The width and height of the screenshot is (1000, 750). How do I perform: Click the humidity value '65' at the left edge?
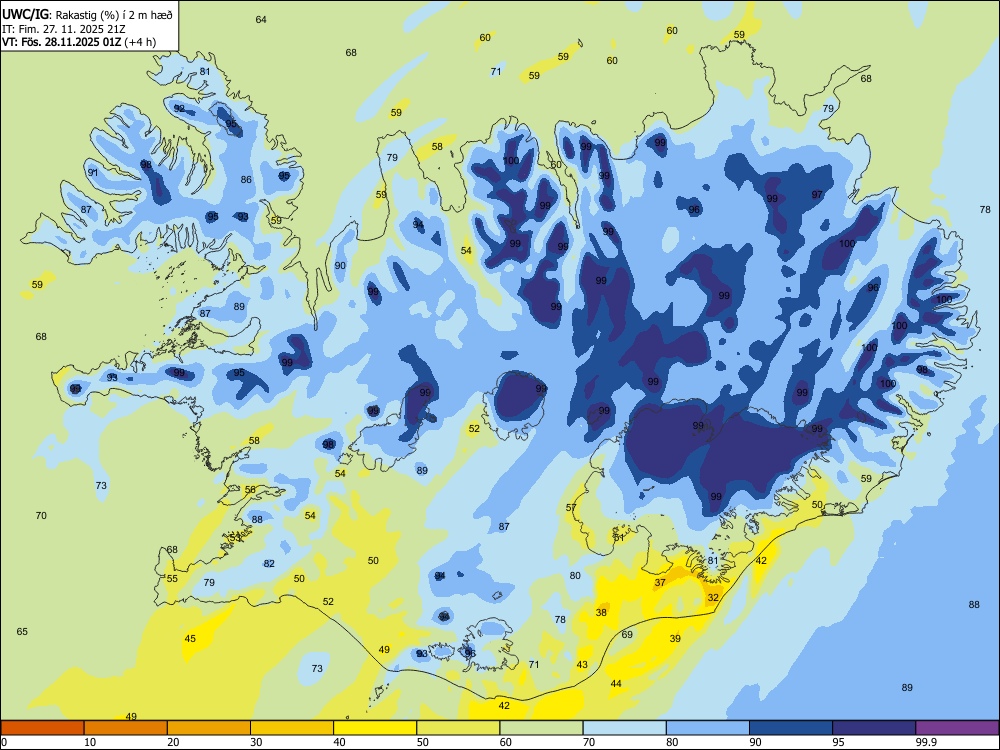[22, 631]
